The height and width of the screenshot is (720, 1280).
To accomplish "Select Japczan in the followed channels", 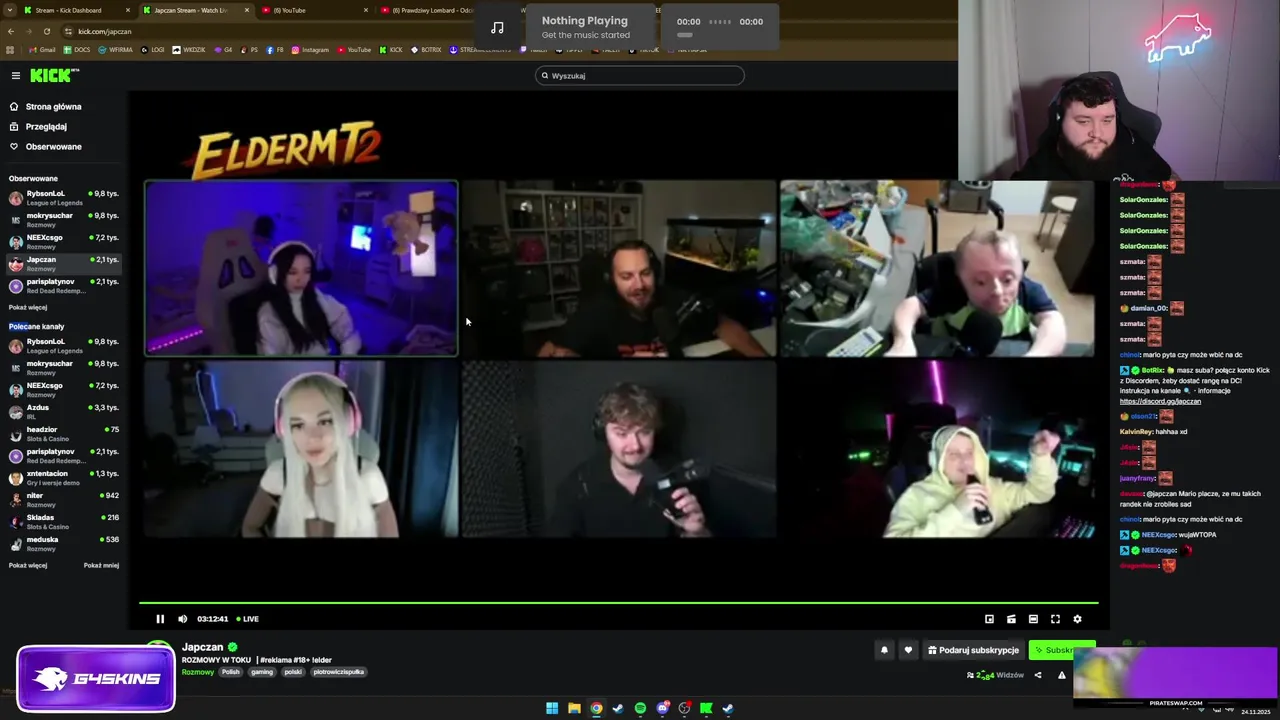I will click(x=64, y=263).
